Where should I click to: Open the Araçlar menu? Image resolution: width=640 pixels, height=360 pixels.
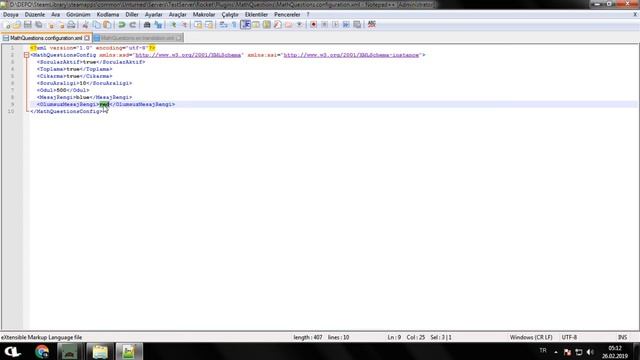tap(178, 14)
